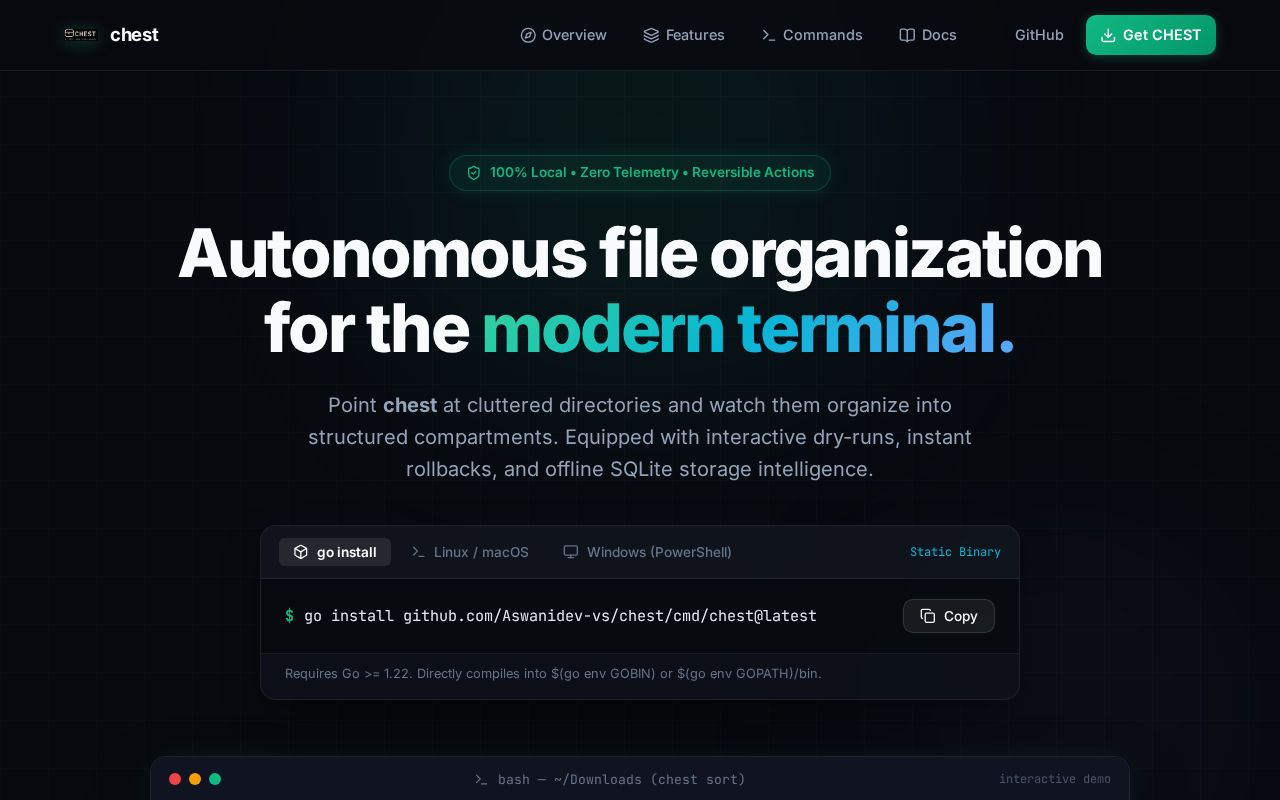Image resolution: width=1280 pixels, height=800 pixels.
Task: Click the red dot in demo terminal
Action: (x=175, y=779)
